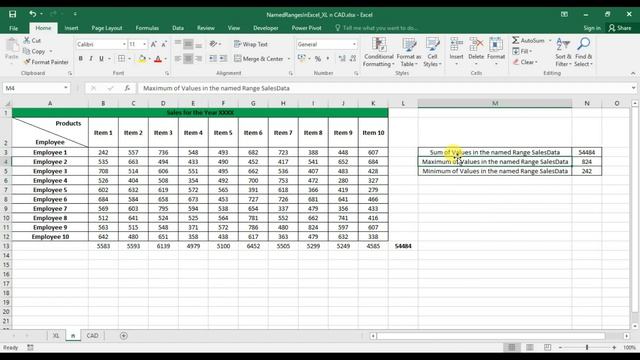Toggle center horizontal alignment
This screenshot has width=640, height=360.
point(188,59)
